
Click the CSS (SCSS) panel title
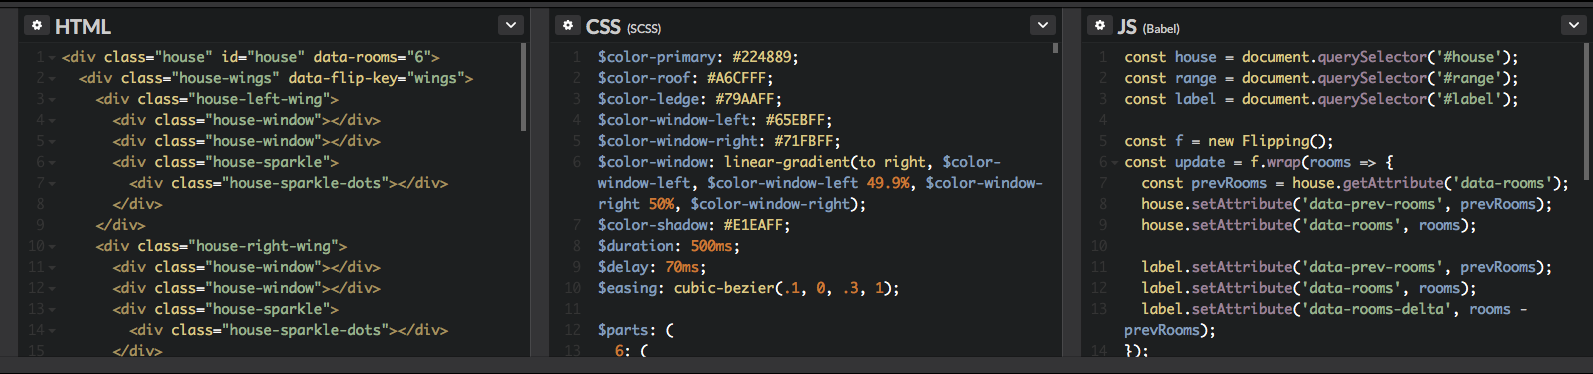tap(623, 27)
